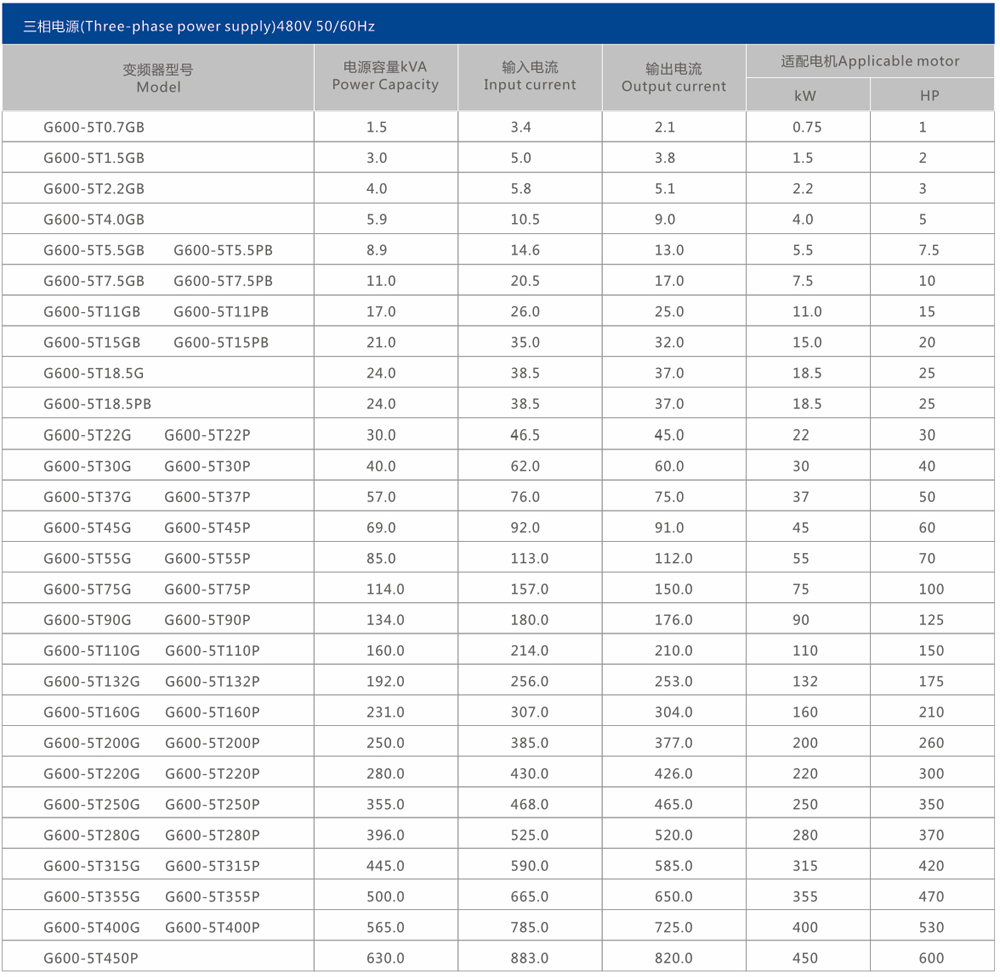Click input current value 883.0
This screenshot has width=1000, height=977.
point(529,959)
